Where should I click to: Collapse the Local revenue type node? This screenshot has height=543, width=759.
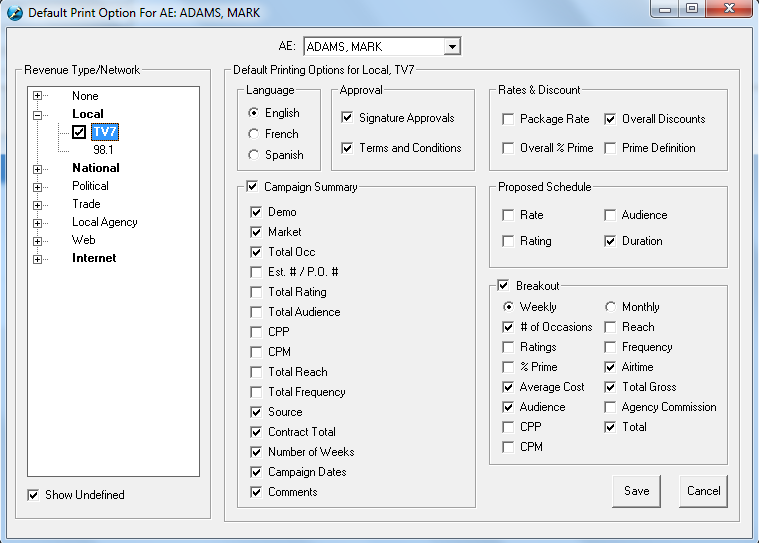[39, 115]
